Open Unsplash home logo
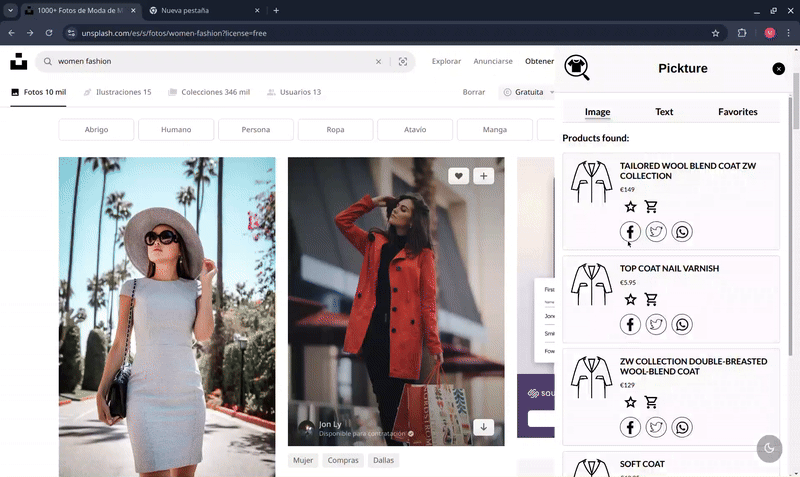Viewport: 800px width, 477px height. click(19, 61)
